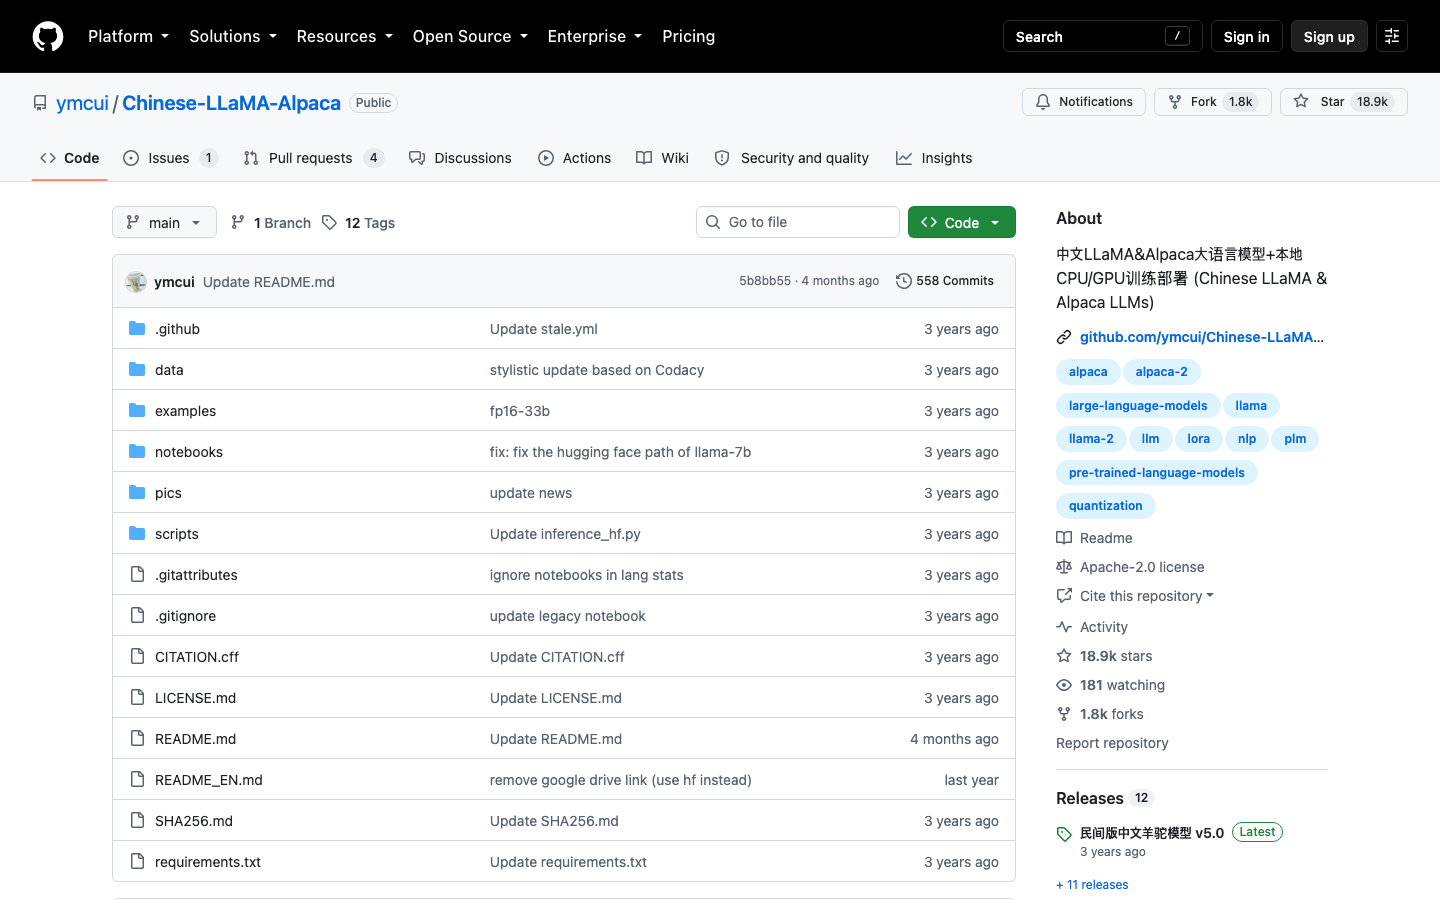Click the tag icon beside 12 Tags

330,222
